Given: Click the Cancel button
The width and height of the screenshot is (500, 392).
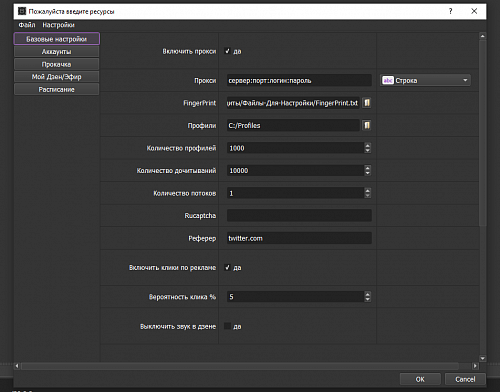Looking at the screenshot, I should point(465,379).
